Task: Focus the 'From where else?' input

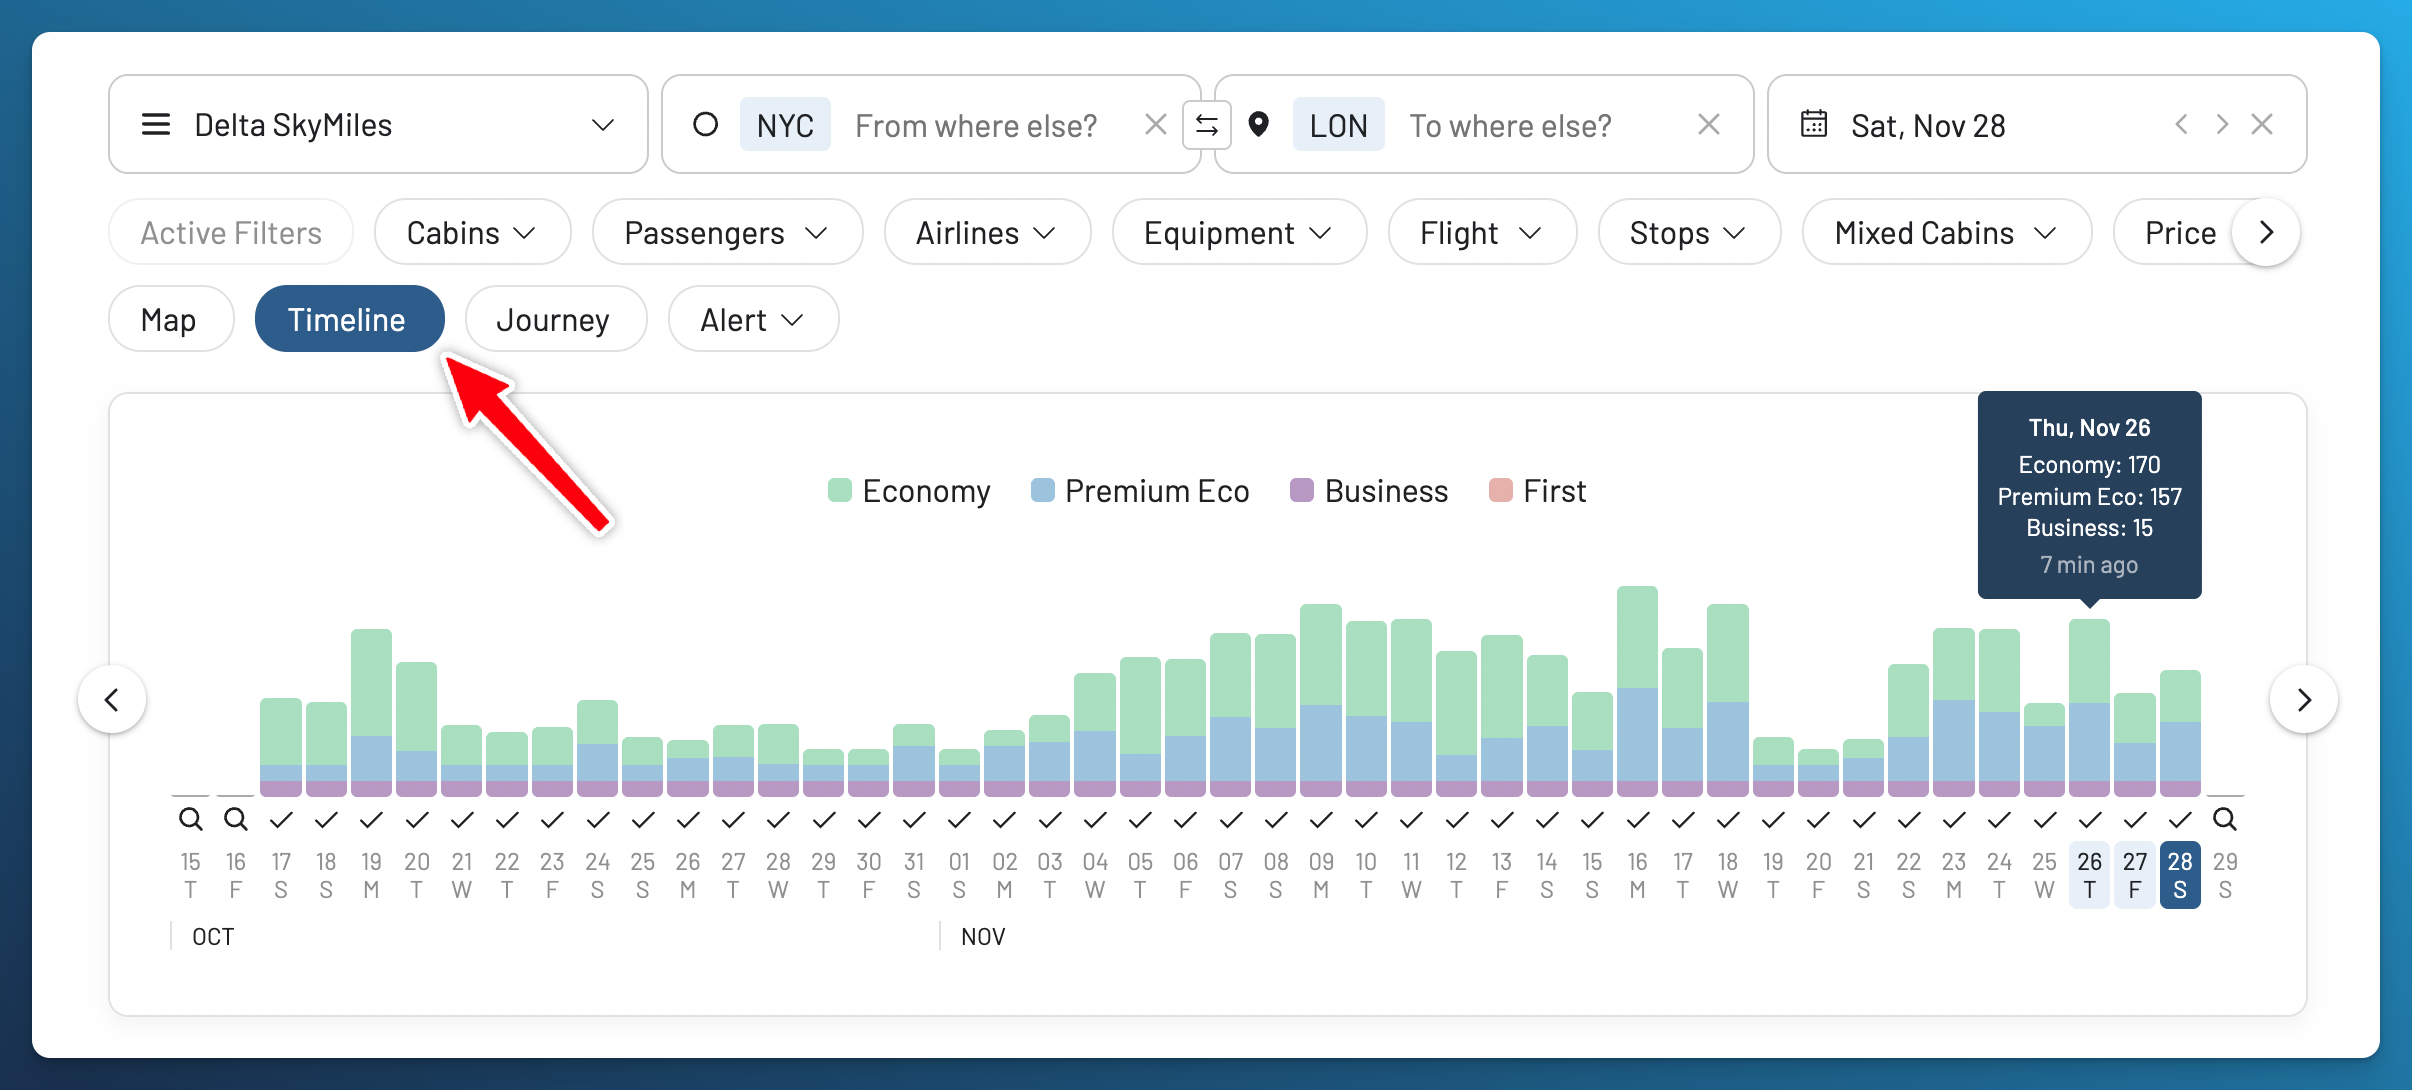Action: click(x=976, y=125)
